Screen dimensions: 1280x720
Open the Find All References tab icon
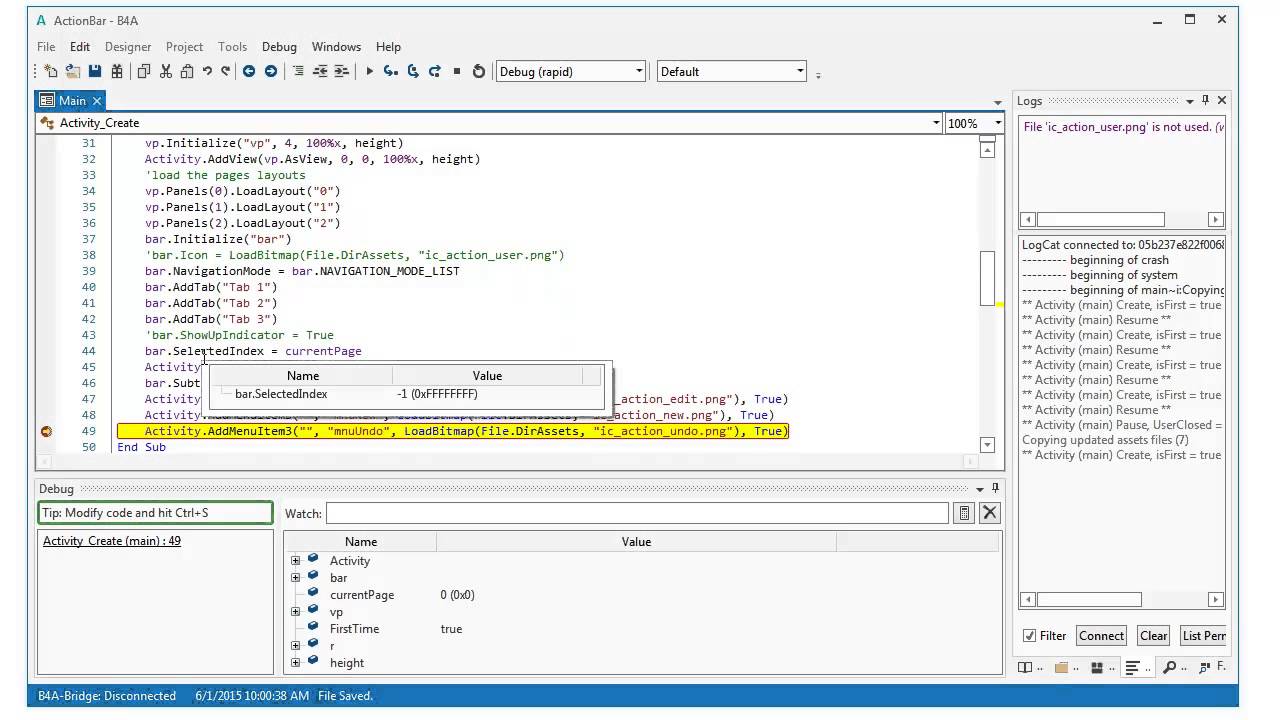click(1204, 667)
